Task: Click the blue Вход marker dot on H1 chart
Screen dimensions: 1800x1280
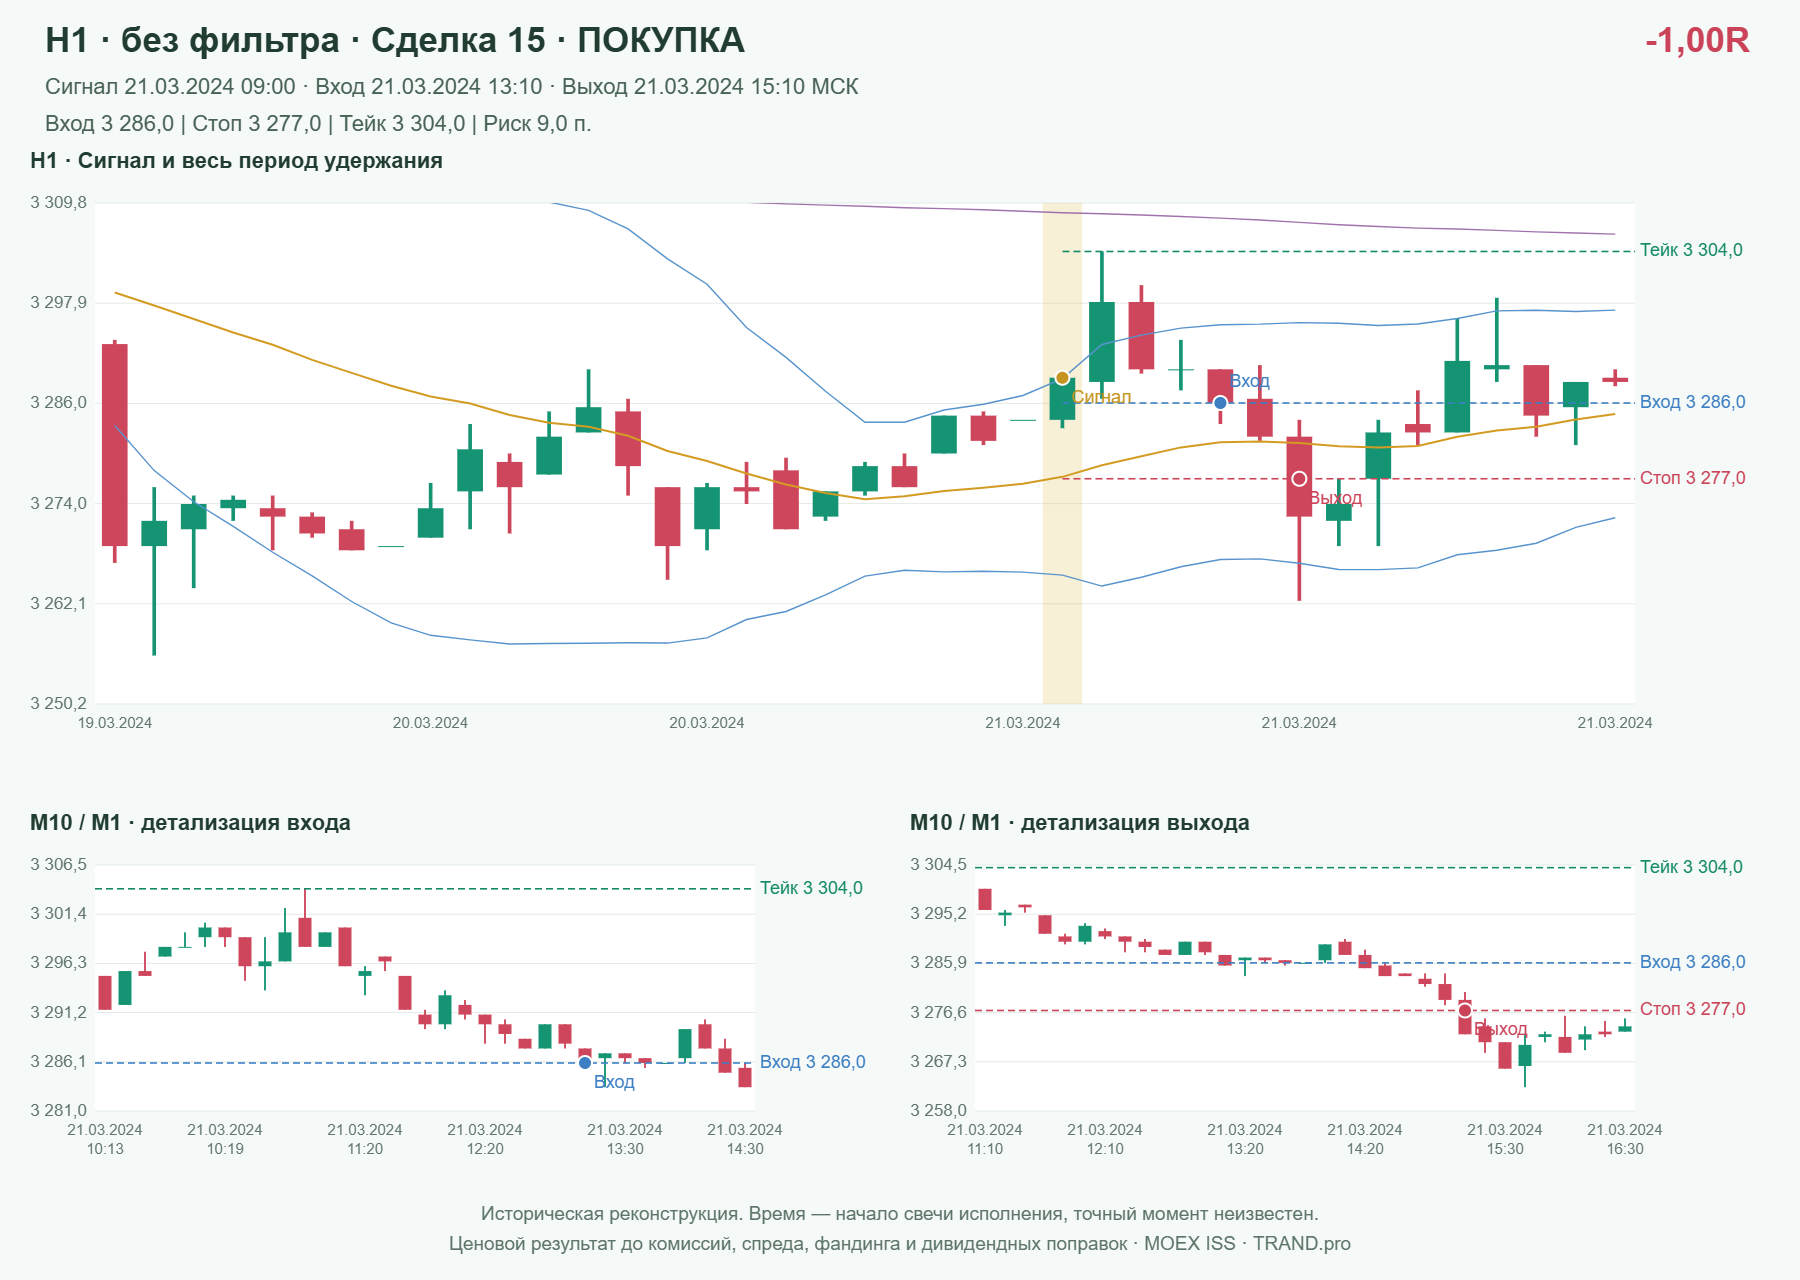Action: point(1220,403)
